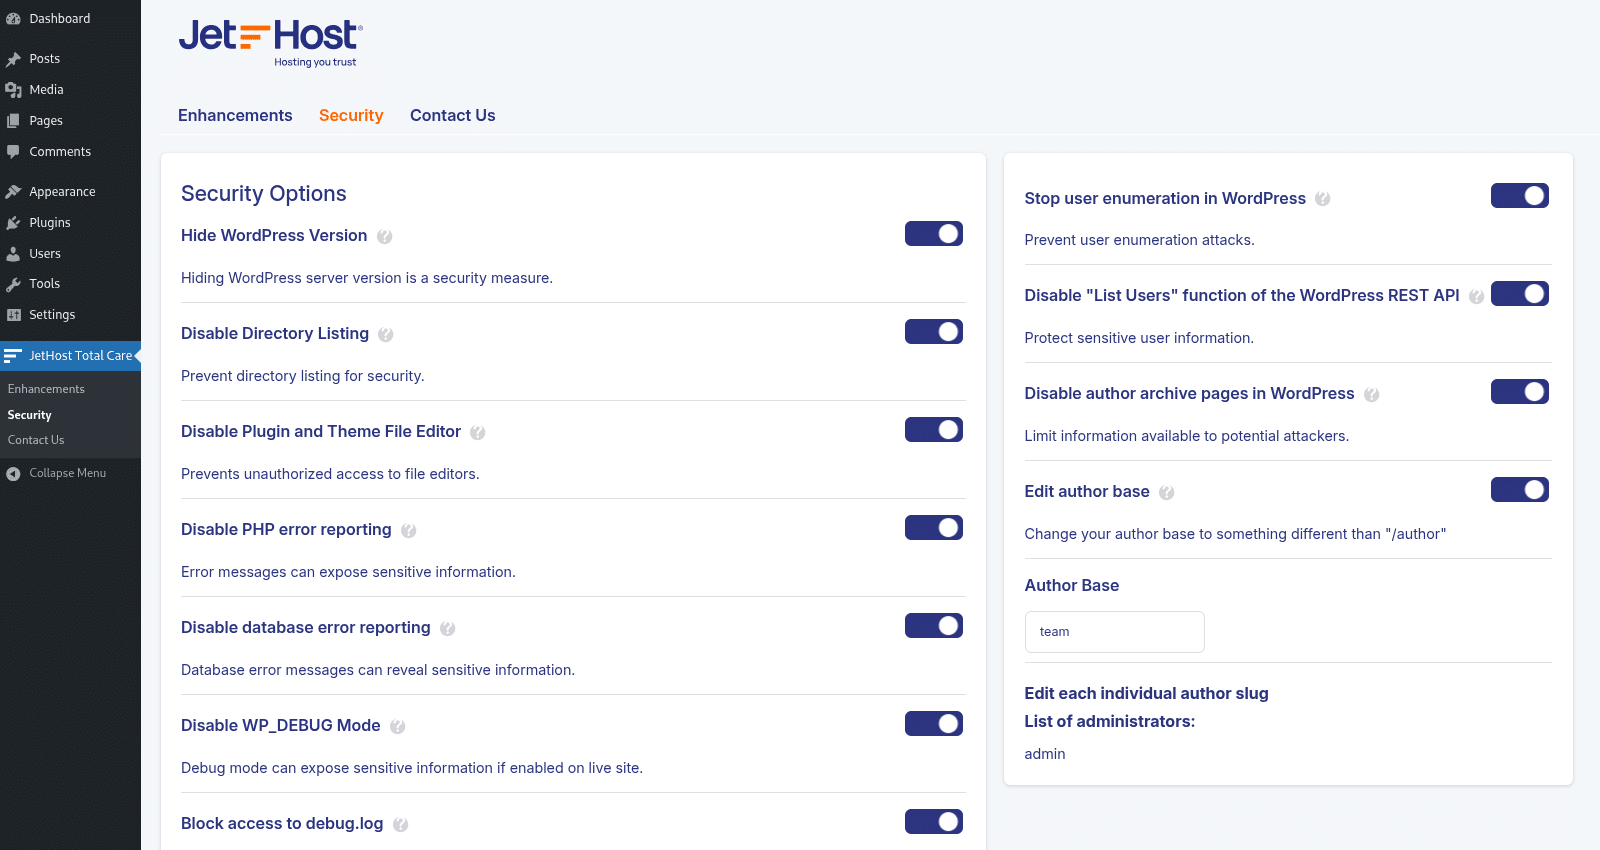Click the Dashboard icon in sidebar
1600x850 pixels.
click(x=13, y=19)
